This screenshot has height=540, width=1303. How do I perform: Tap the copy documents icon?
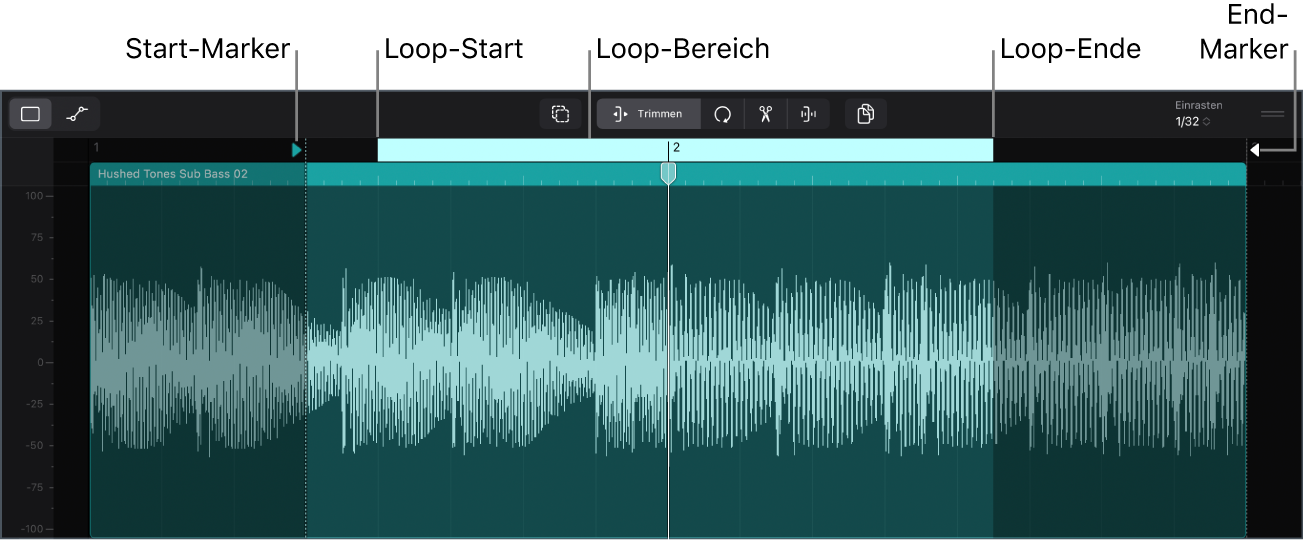pos(866,114)
